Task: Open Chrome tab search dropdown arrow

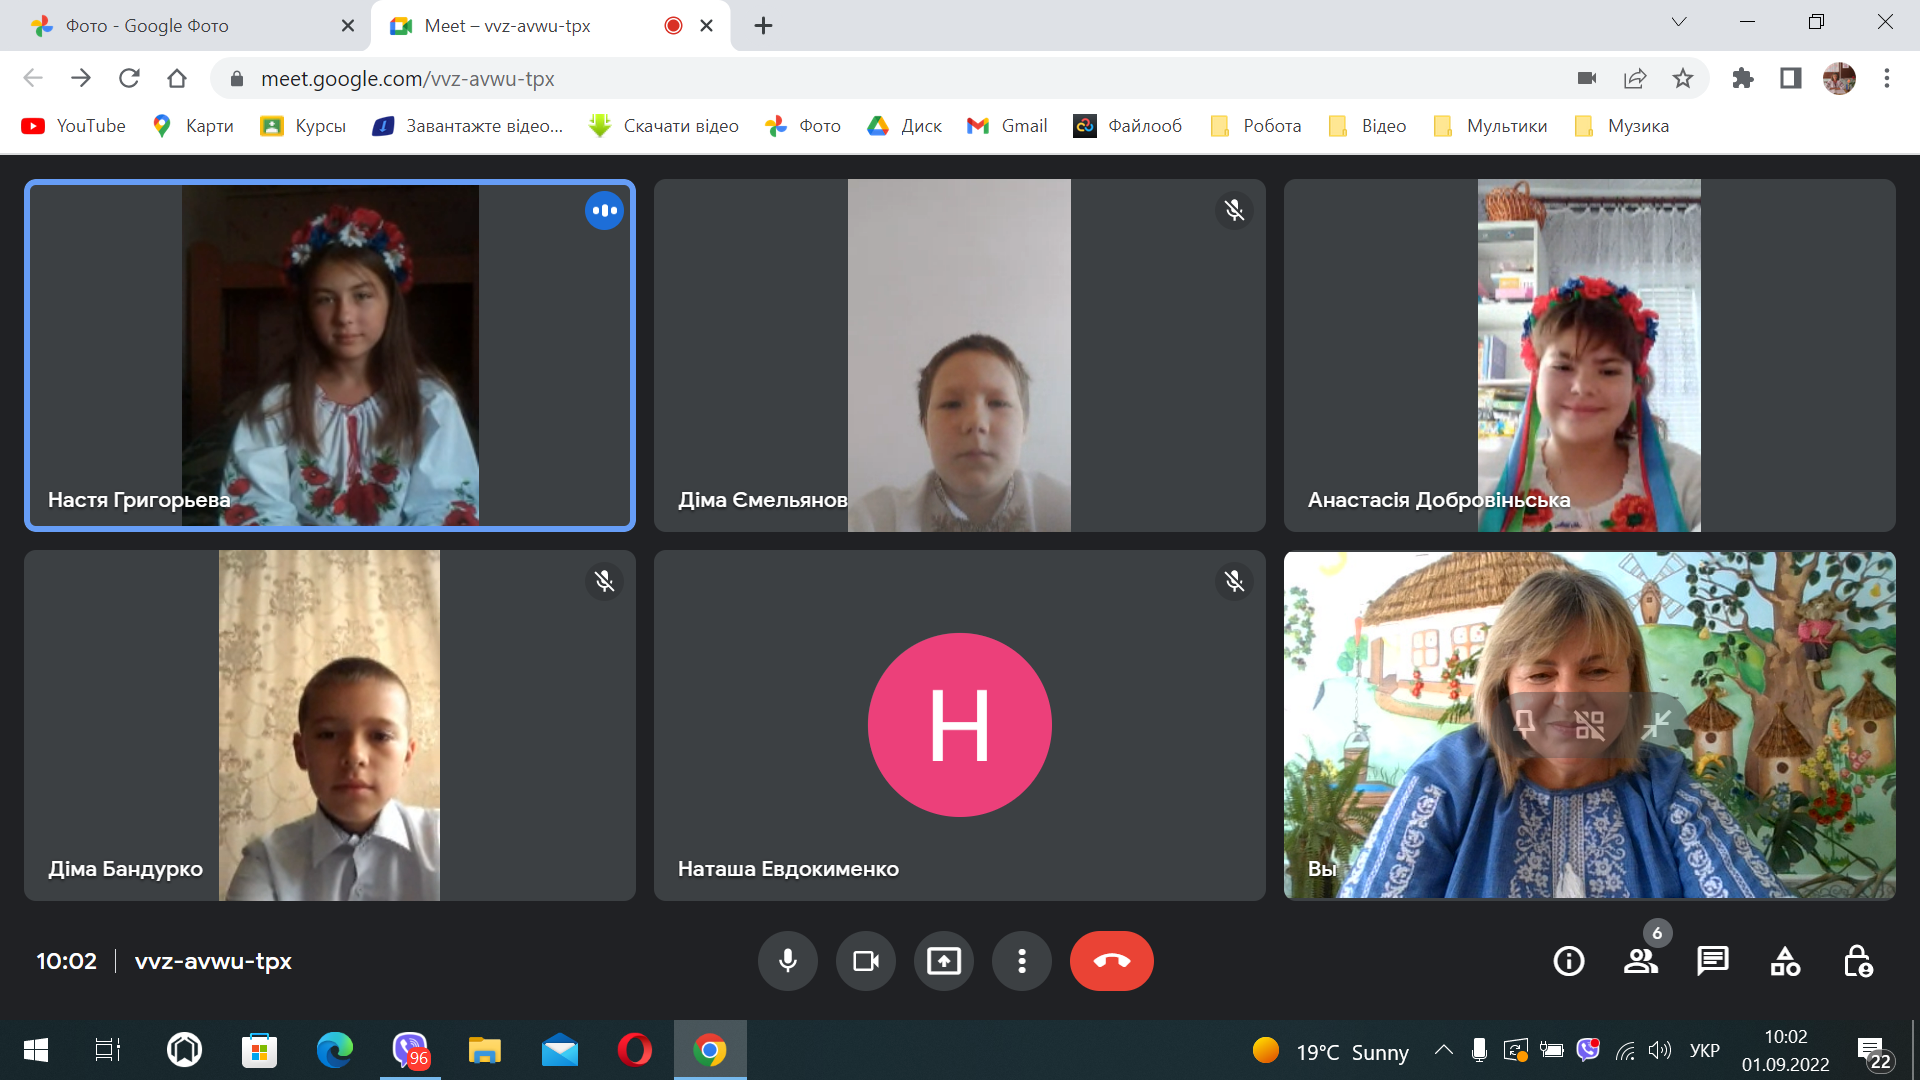Action: [1679, 22]
